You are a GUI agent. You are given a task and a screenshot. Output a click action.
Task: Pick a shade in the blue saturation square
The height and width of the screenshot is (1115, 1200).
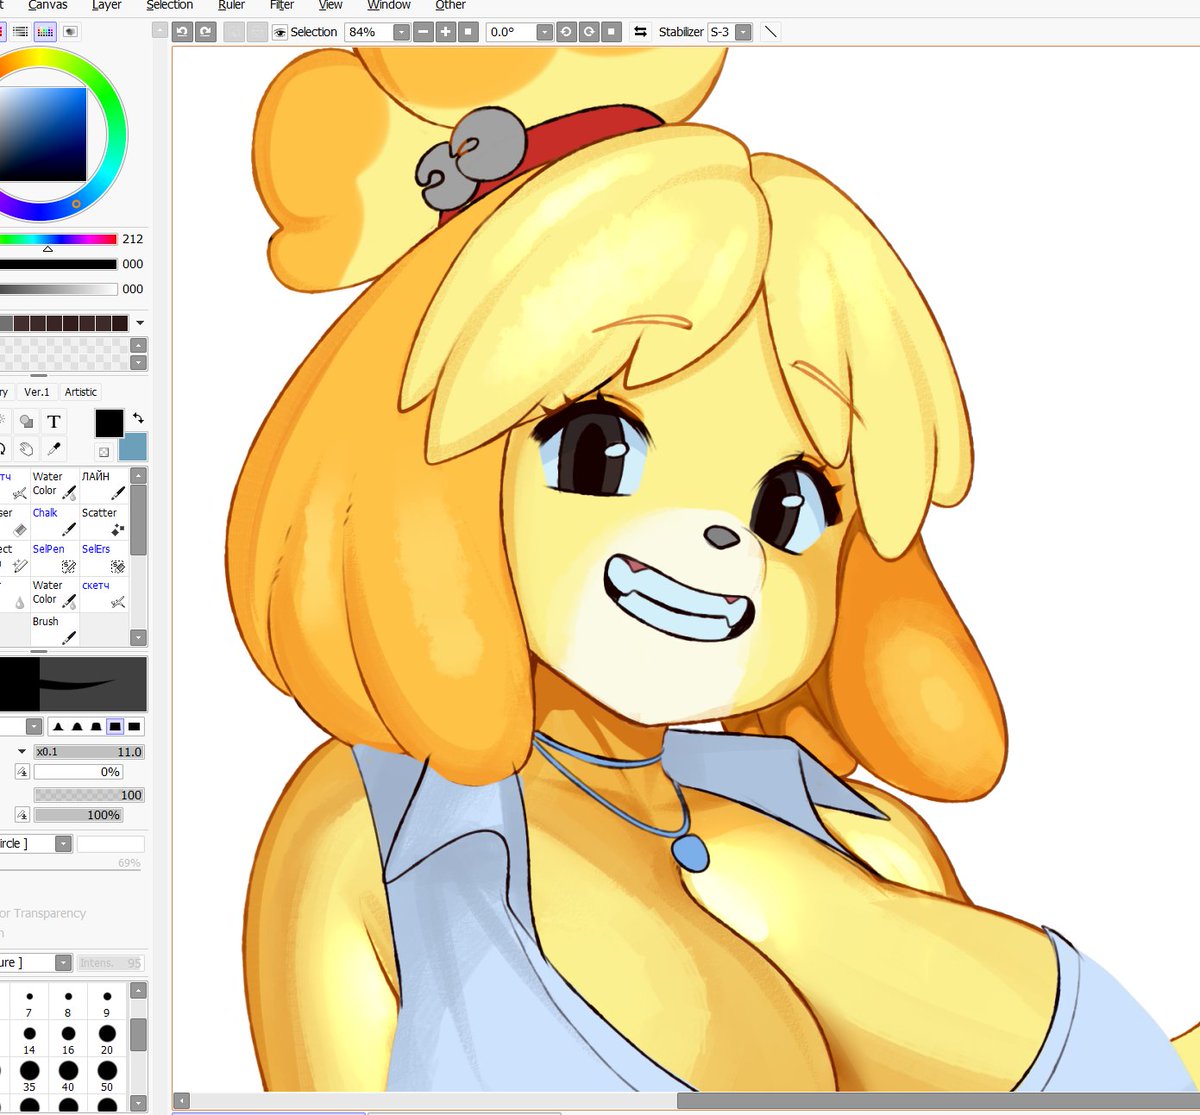[43, 135]
